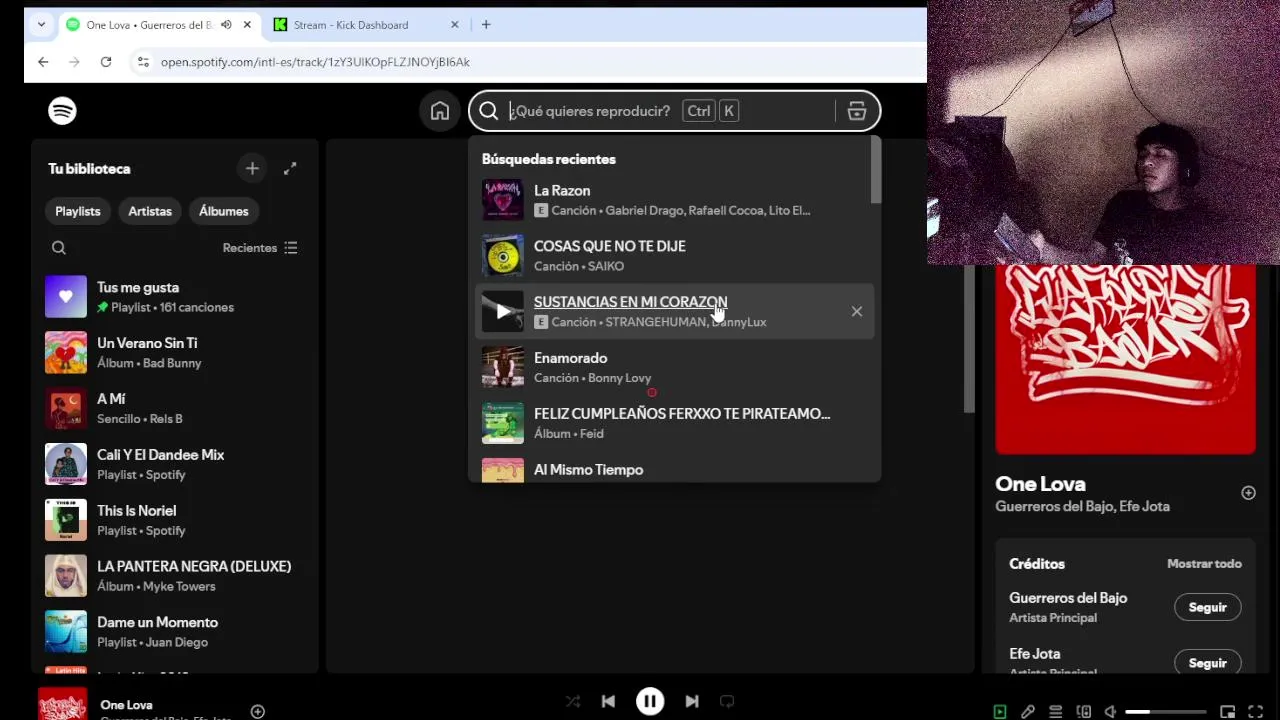The width and height of the screenshot is (1280, 720).
Task: Select Enamorado by Bonny Lovy
Action: [674, 367]
